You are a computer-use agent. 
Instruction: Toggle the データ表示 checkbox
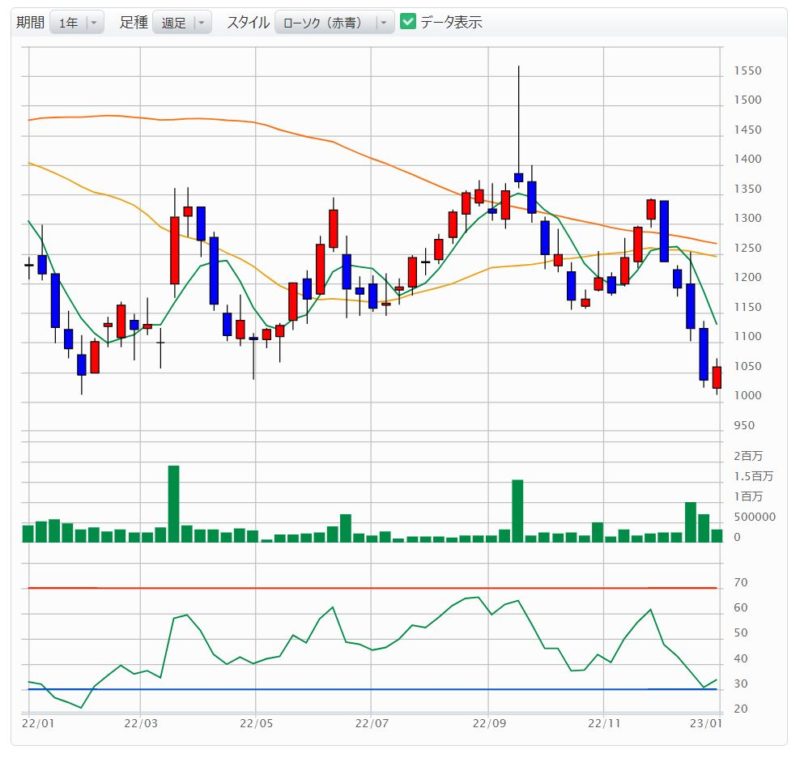[x=408, y=22]
